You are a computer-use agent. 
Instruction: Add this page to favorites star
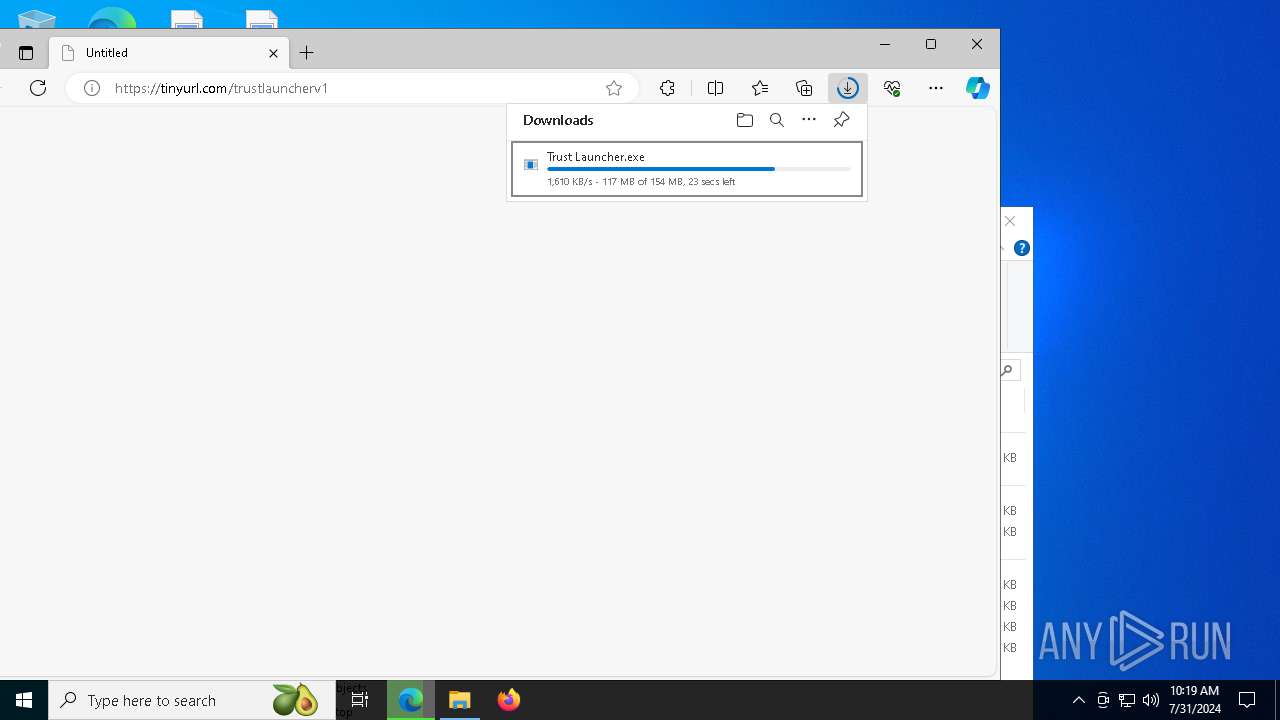pos(614,88)
